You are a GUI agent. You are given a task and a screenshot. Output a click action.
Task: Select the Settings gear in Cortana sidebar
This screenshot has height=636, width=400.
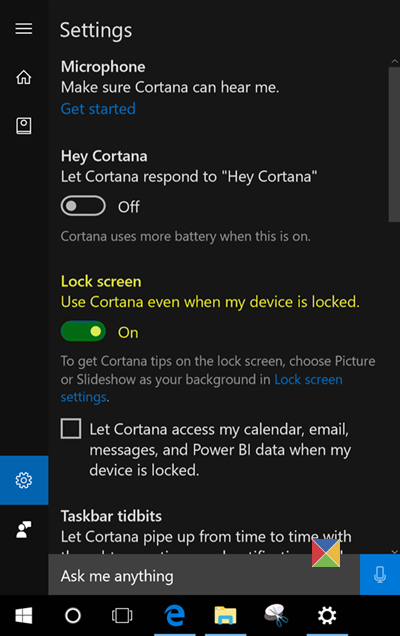(x=24, y=480)
